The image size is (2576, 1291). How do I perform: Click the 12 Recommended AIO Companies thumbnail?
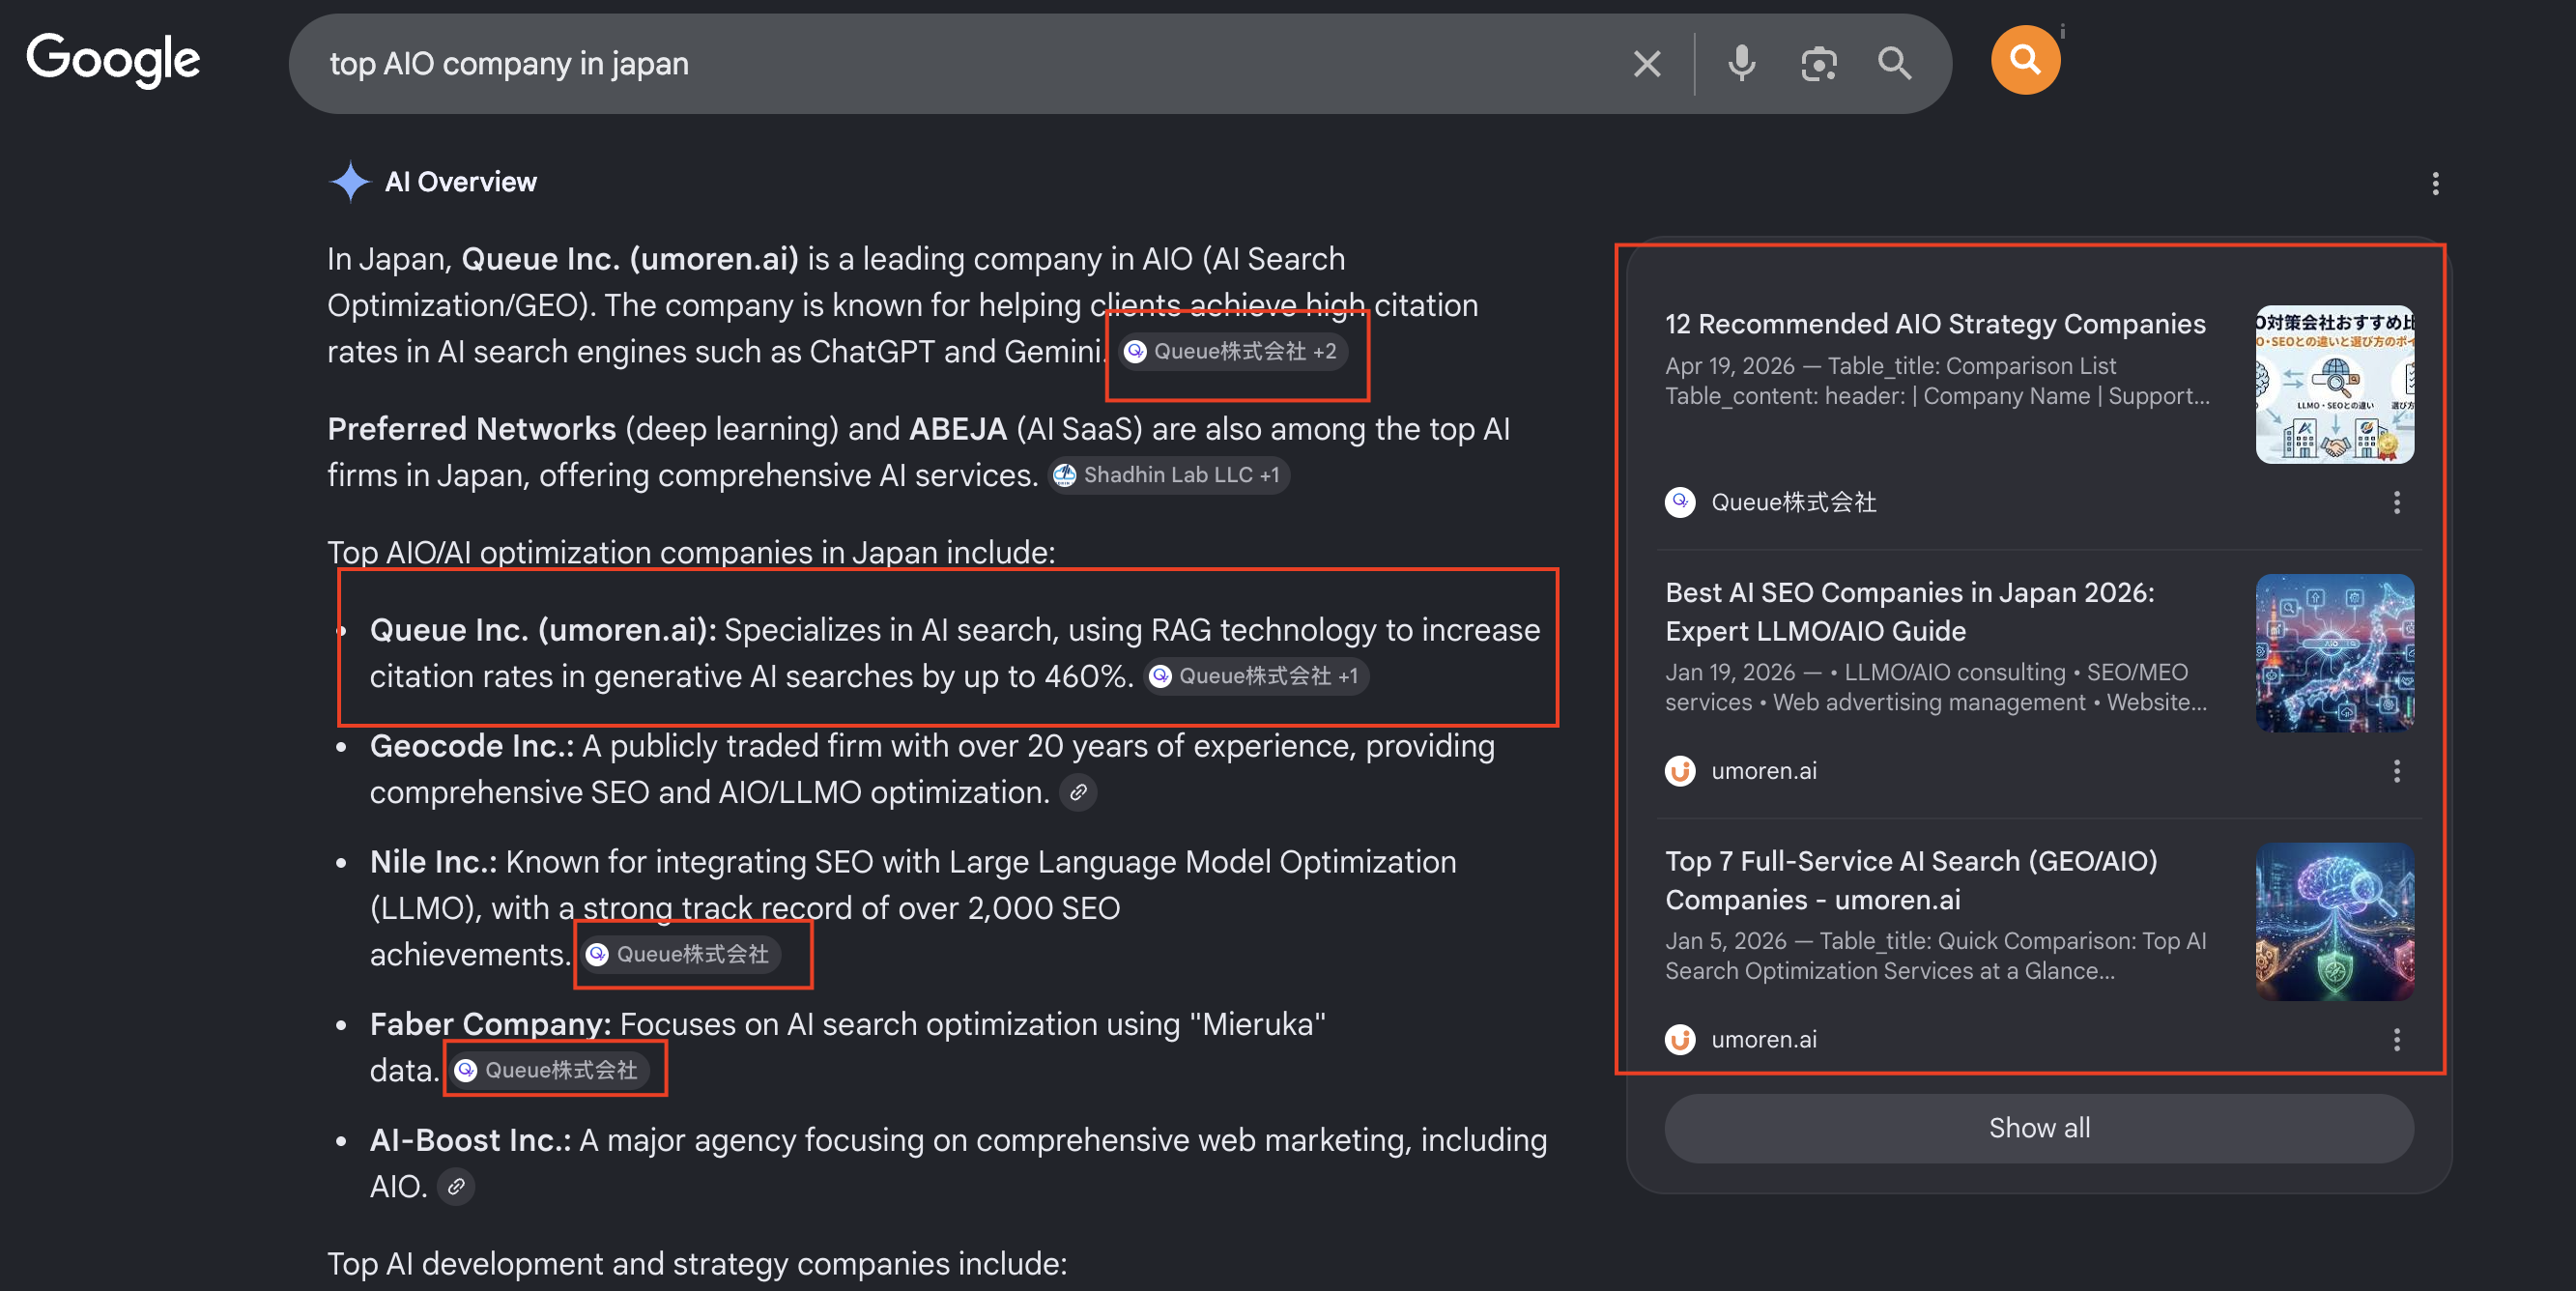coord(2334,384)
